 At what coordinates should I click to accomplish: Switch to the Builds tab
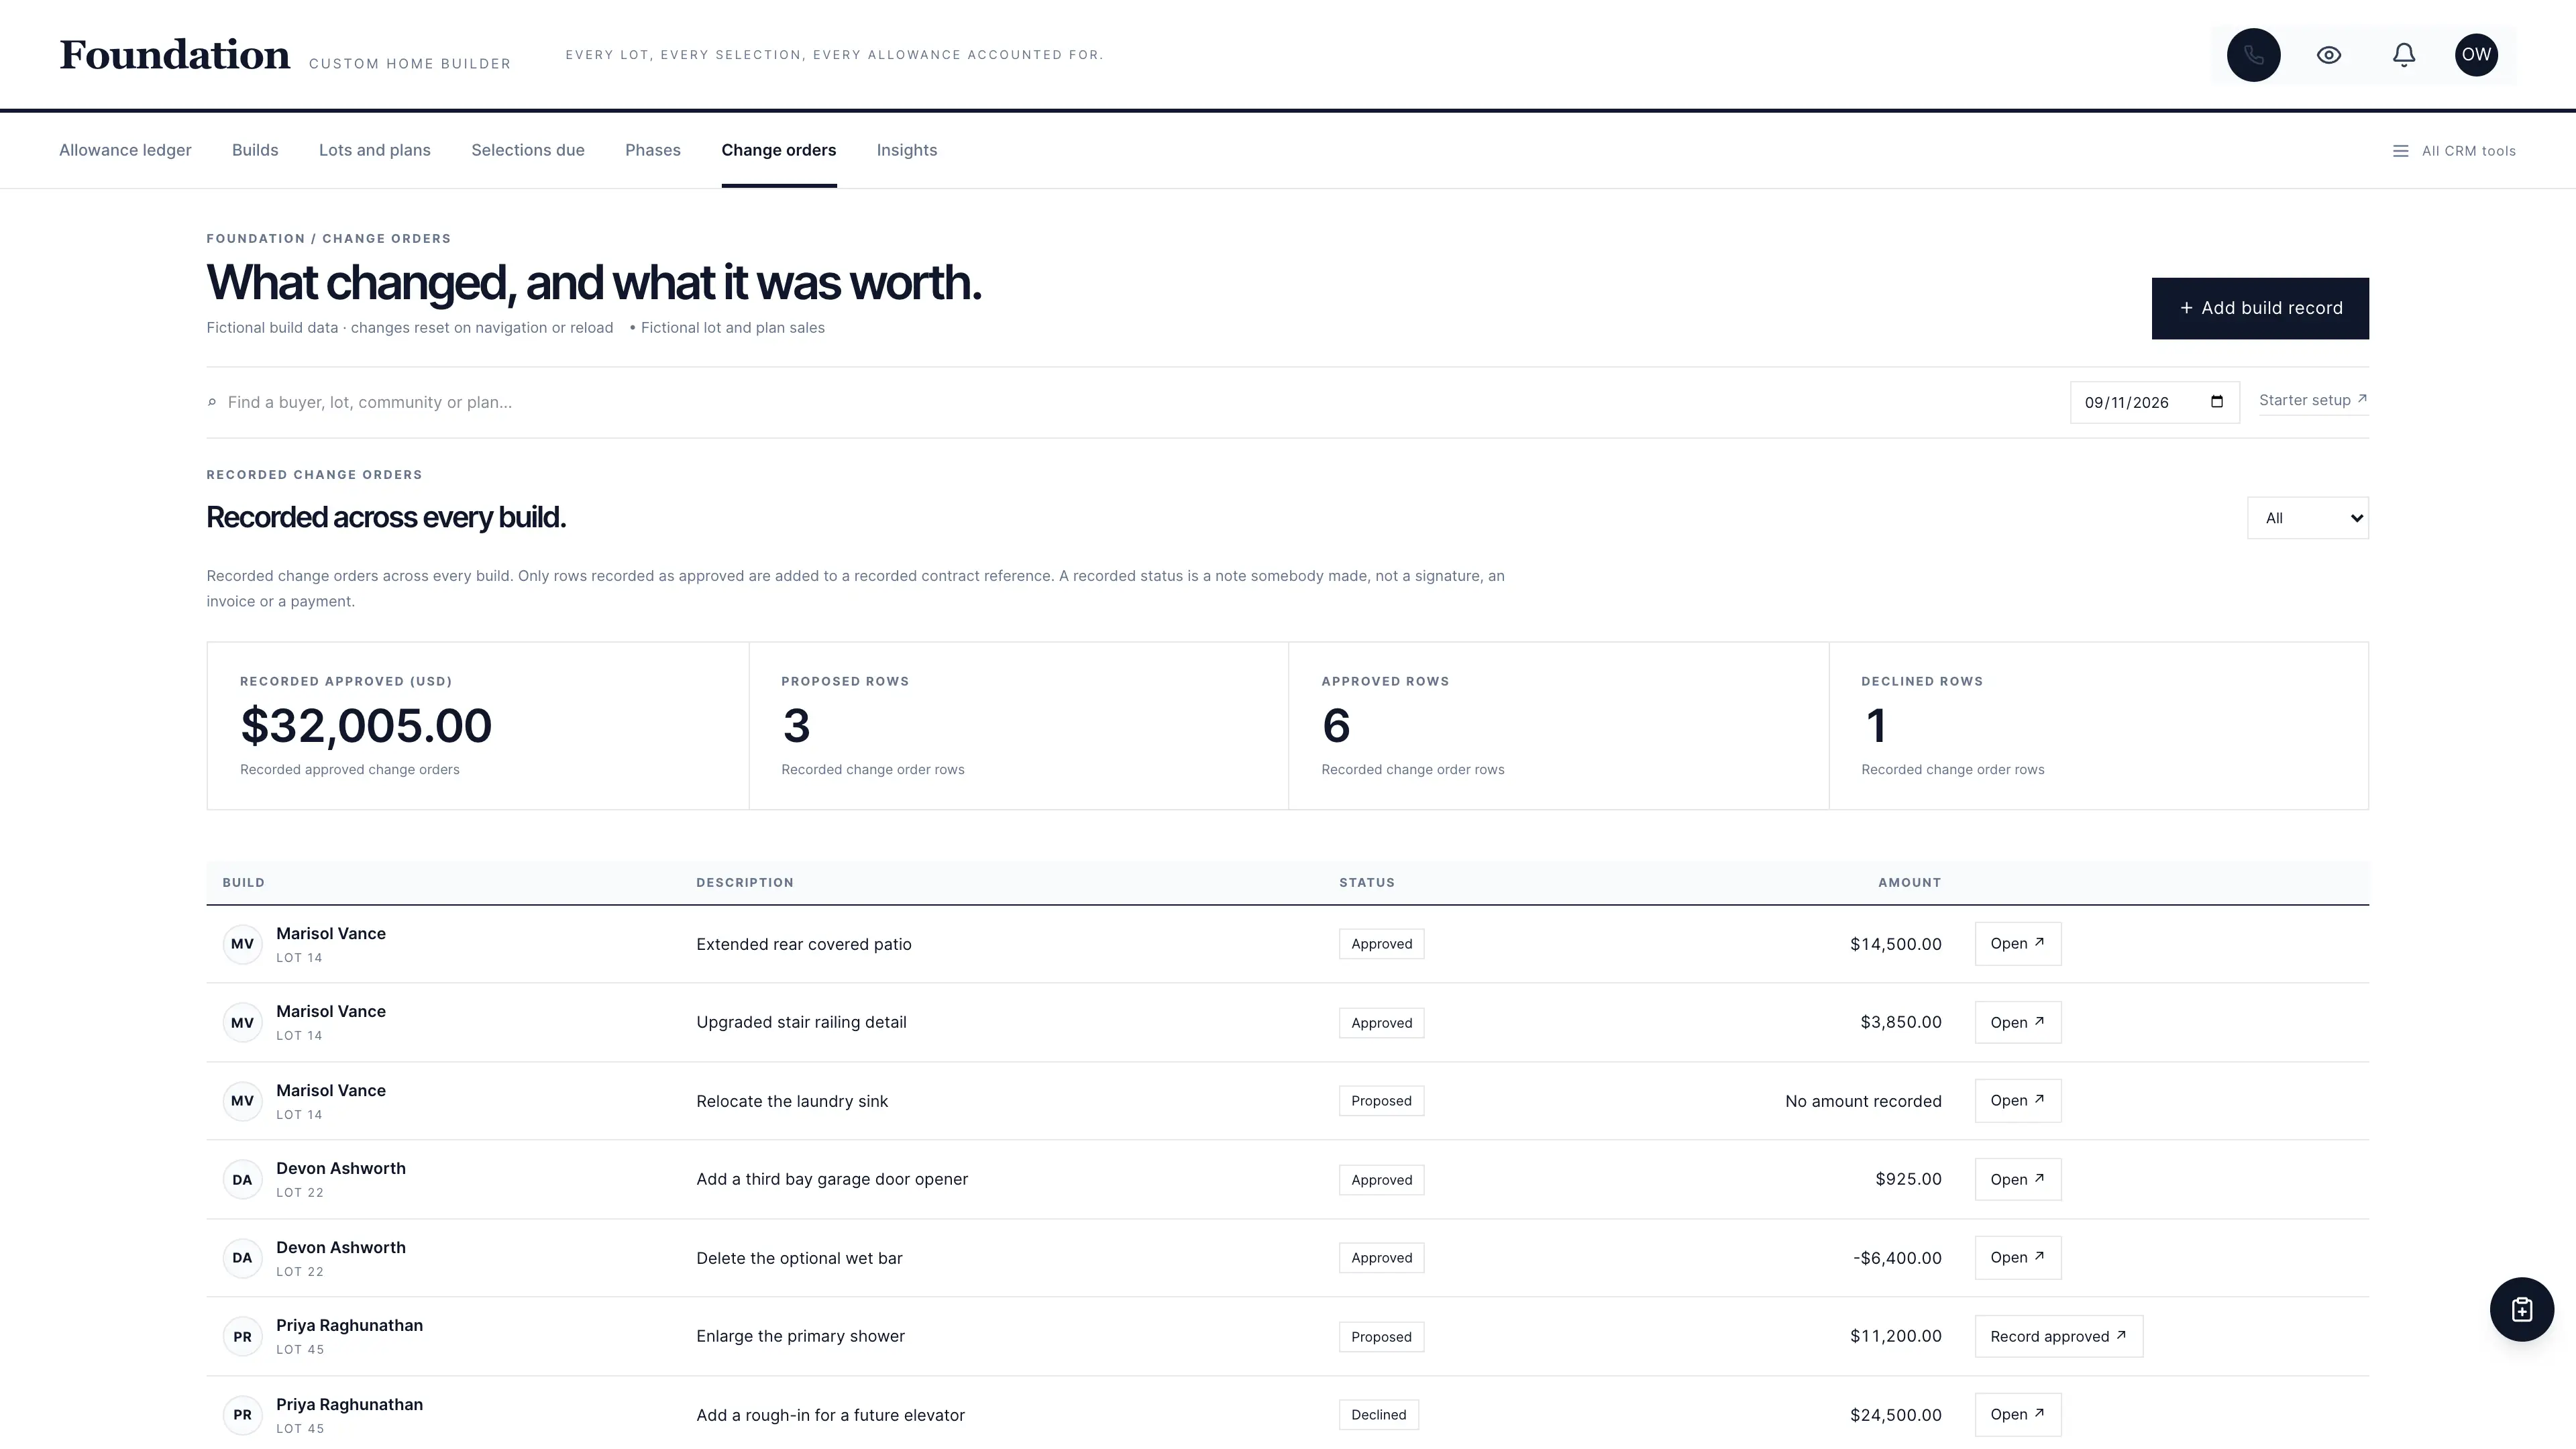[255, 150]
